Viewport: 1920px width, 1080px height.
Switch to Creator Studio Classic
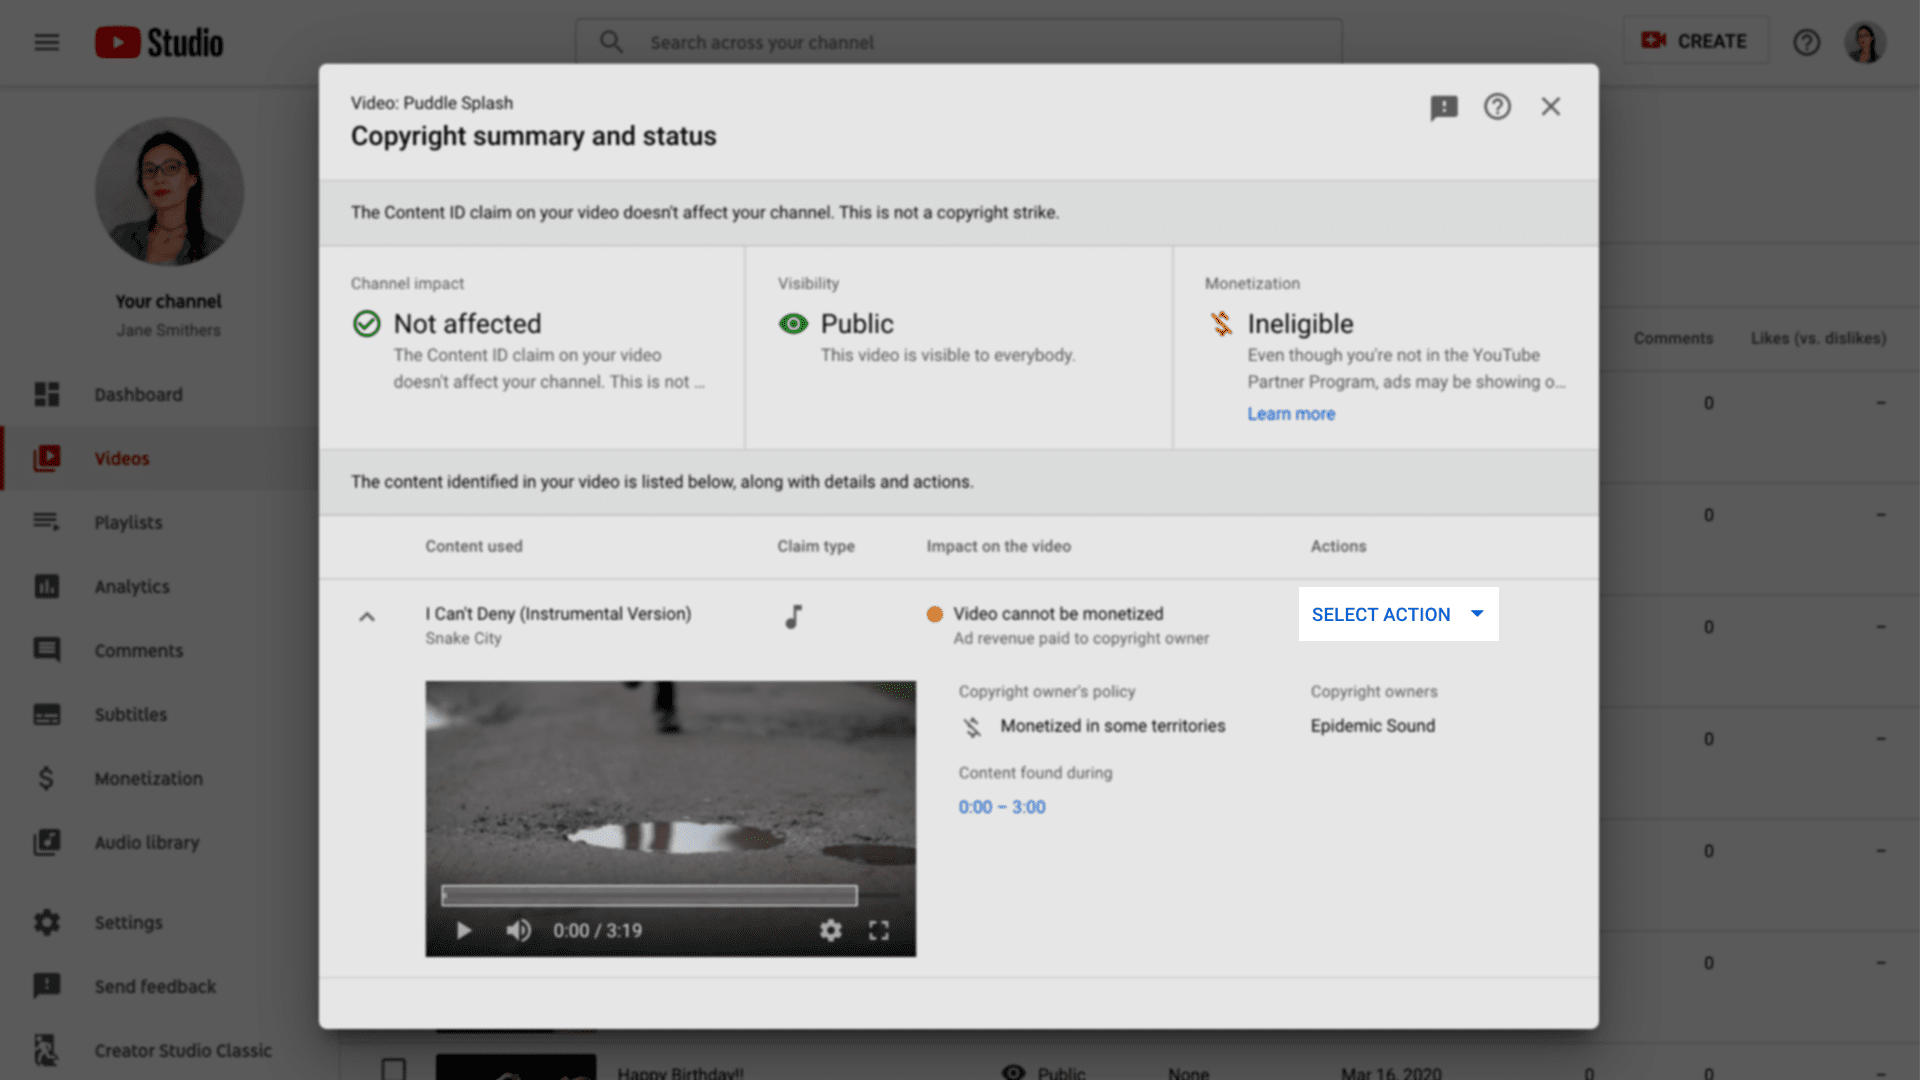click(x=160, y=1051)
